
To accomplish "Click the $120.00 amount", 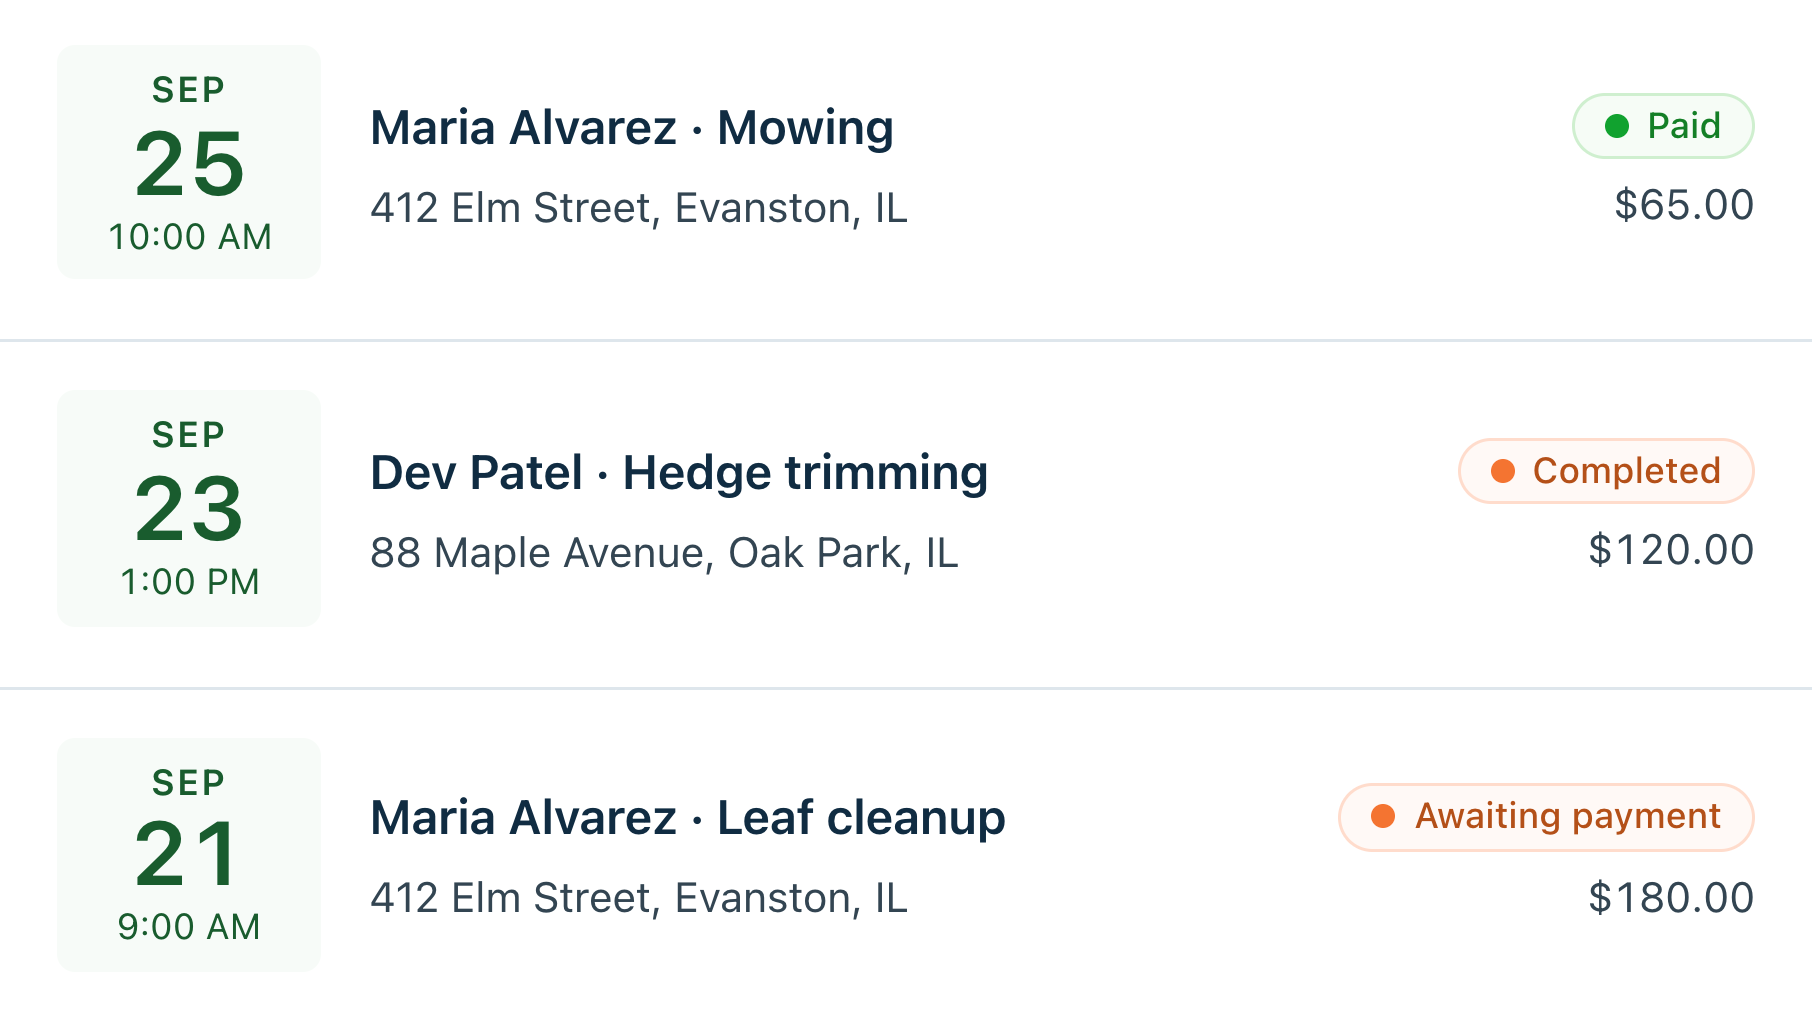I will point(1671,550).
